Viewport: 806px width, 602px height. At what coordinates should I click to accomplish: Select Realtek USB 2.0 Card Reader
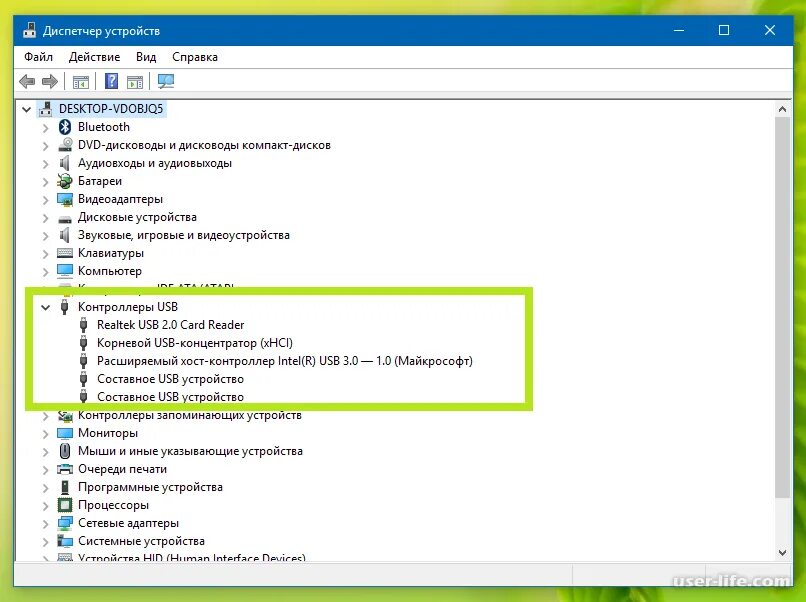coord(170,325)
